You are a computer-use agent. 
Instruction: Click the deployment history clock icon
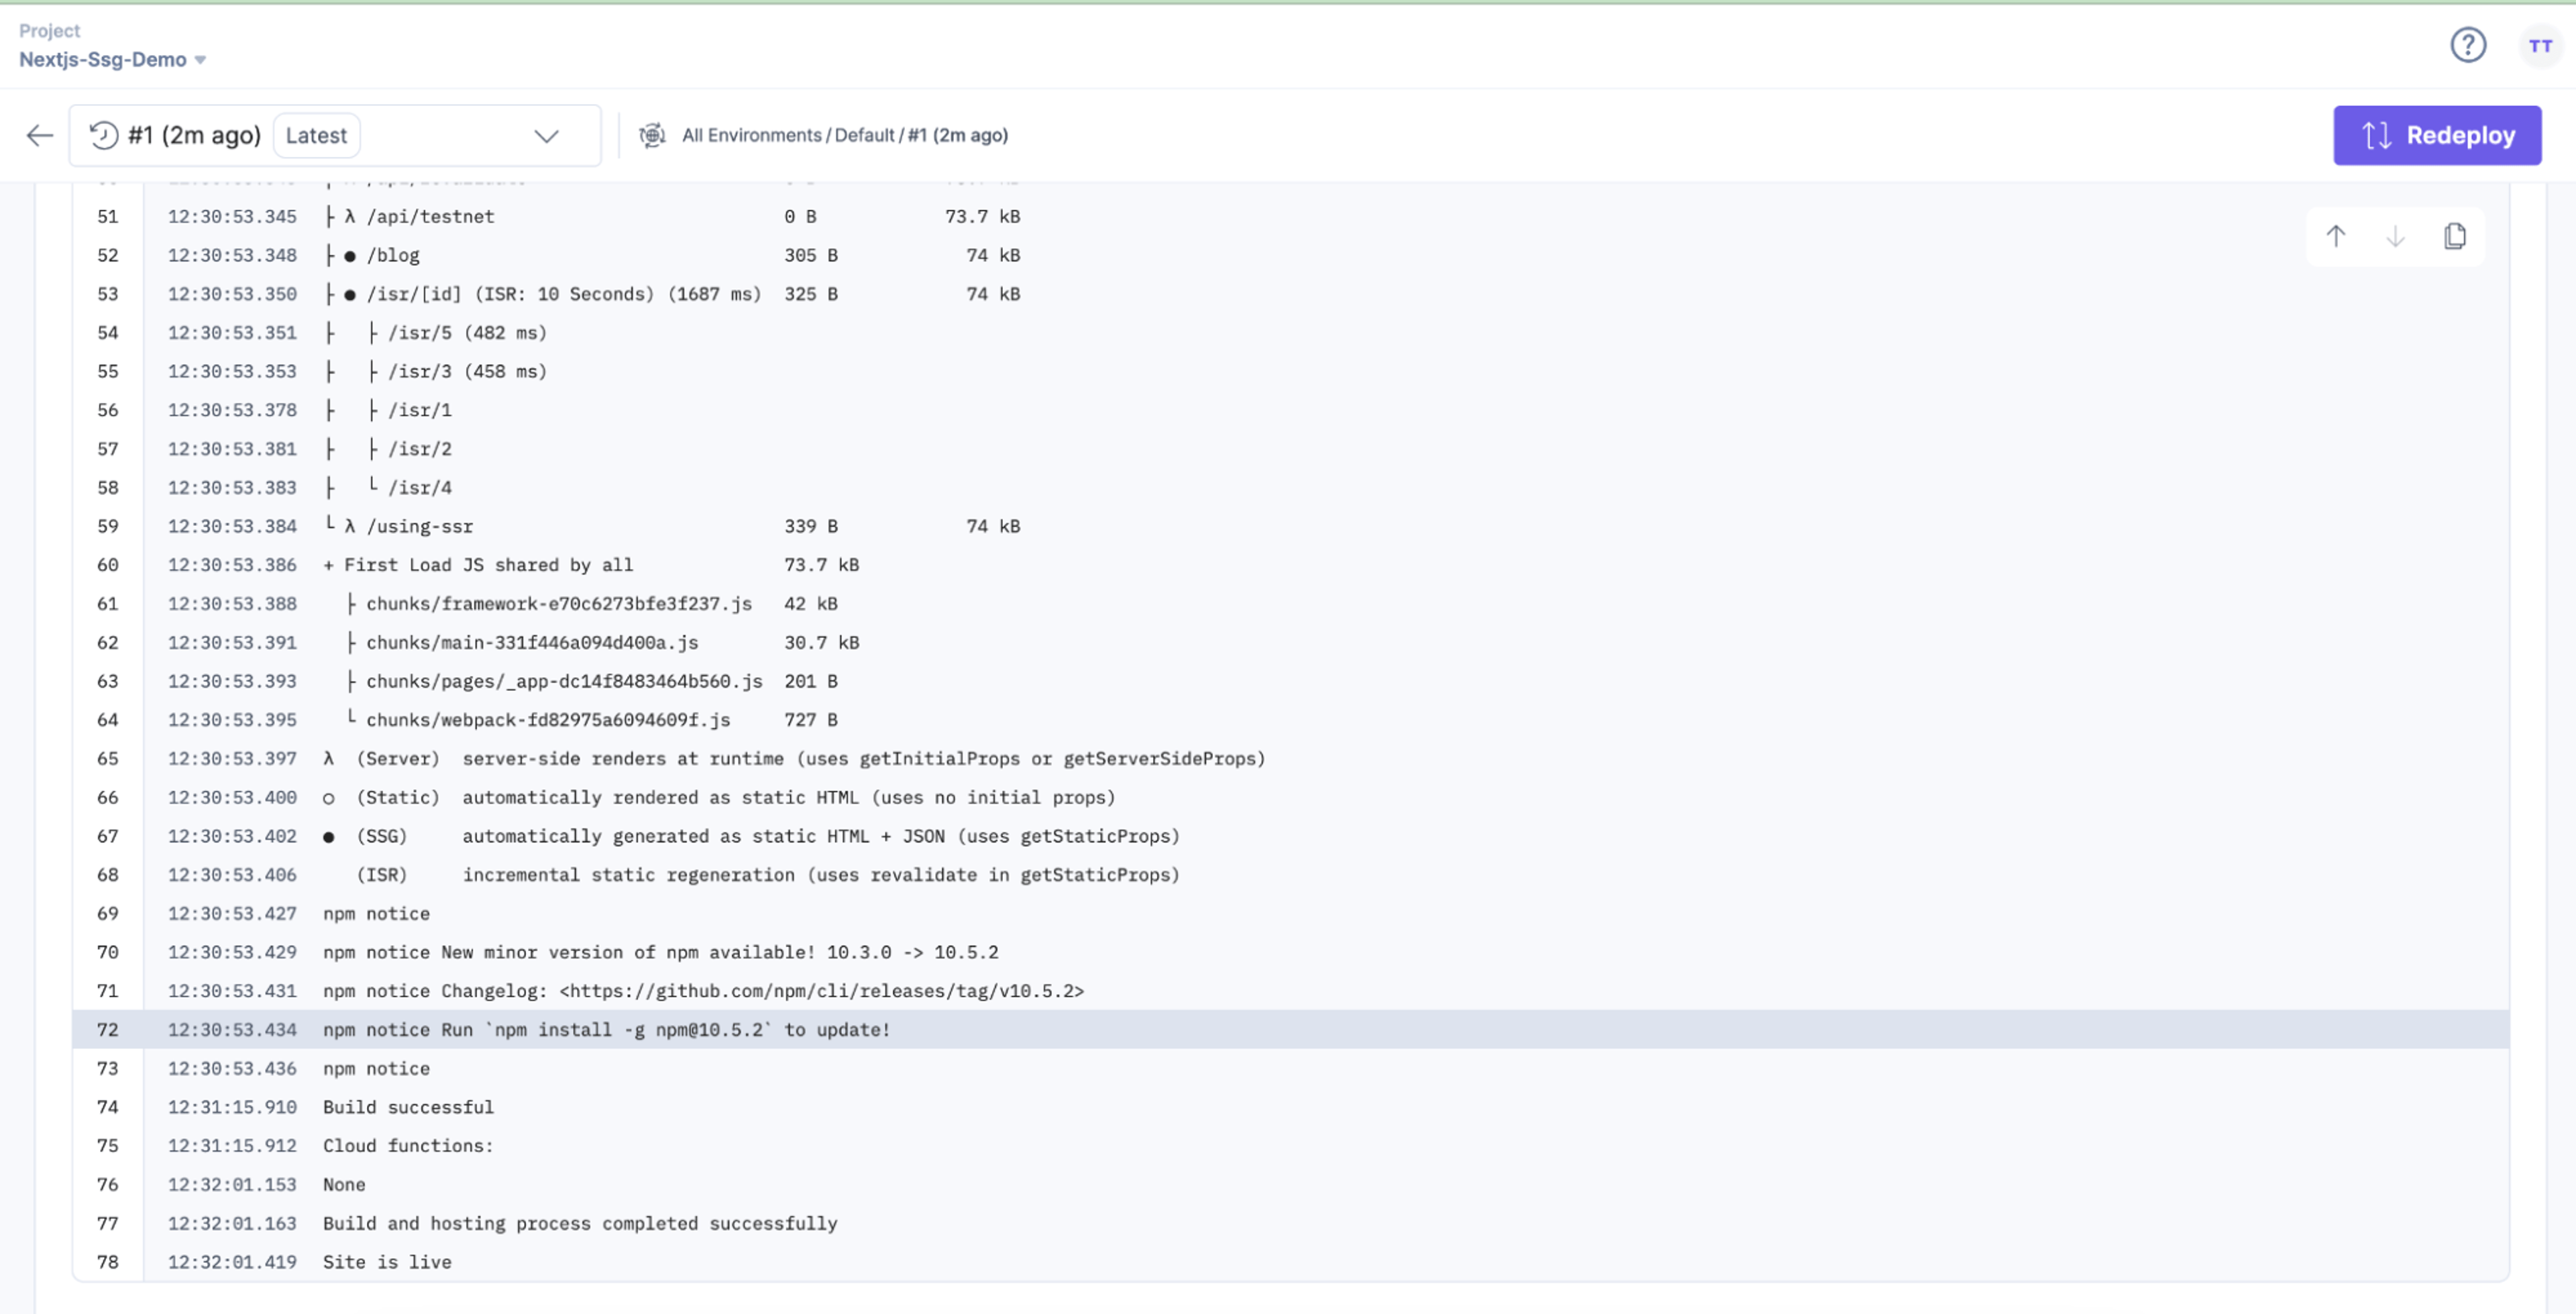pyautogui.click(x=104, y=135)
